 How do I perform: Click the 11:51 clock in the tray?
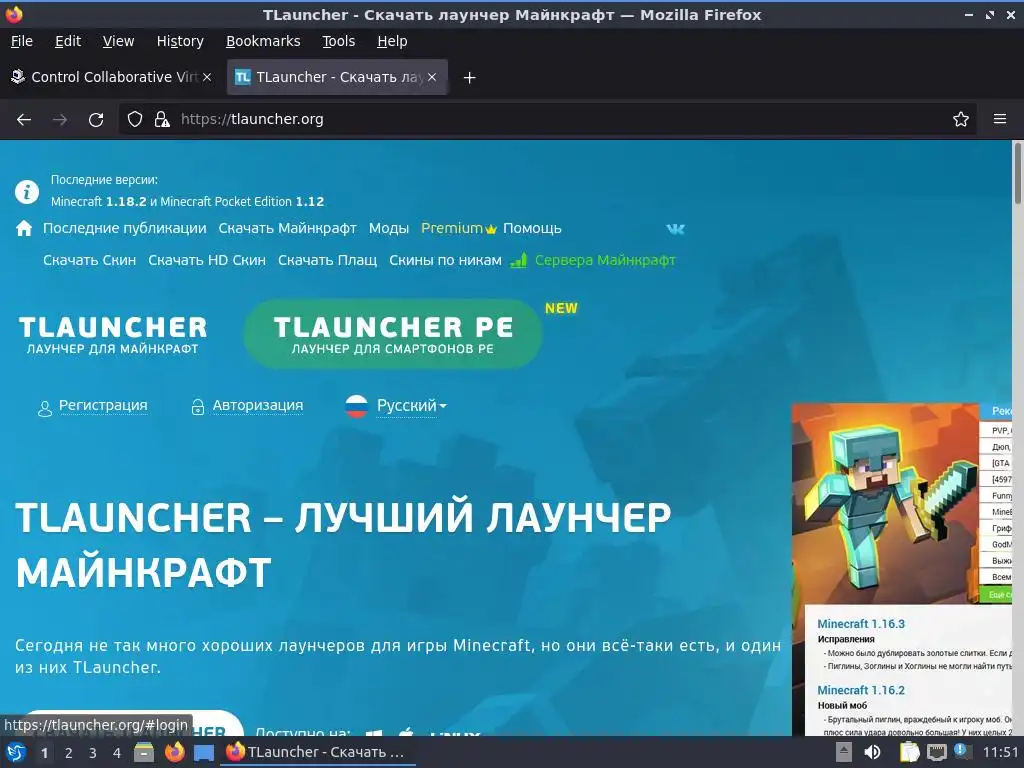pyautogui.click(x=1000, y=752)
